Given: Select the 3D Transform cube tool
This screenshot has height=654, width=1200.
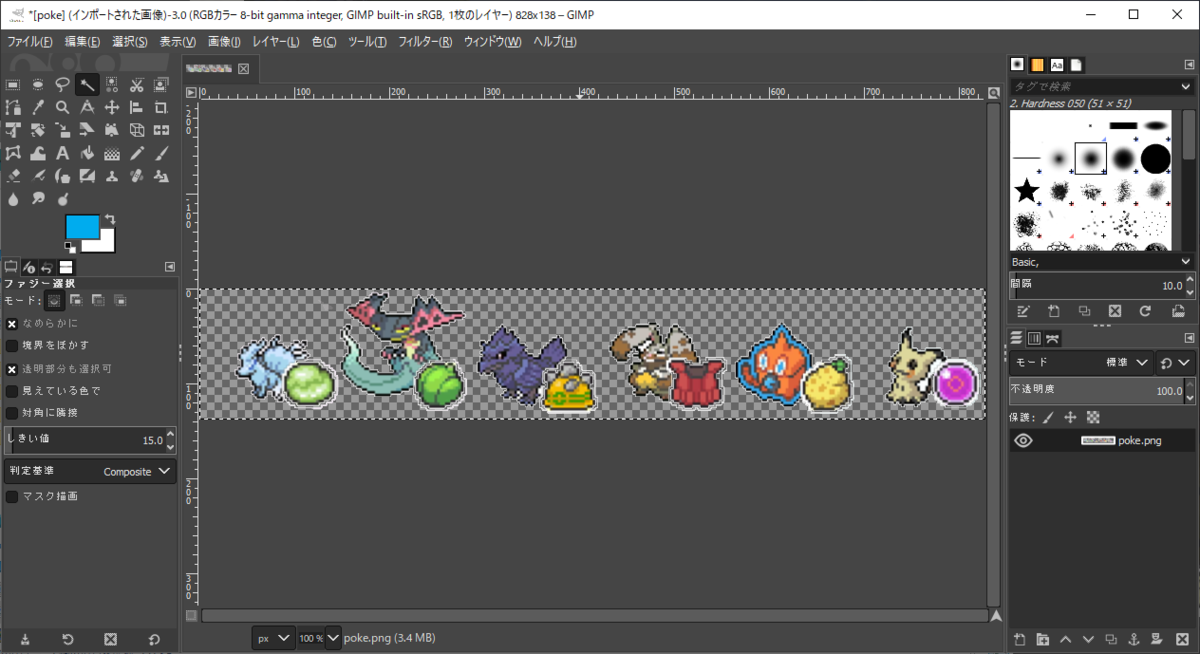Looking at the screenshot, I should (x=137, y=131).
